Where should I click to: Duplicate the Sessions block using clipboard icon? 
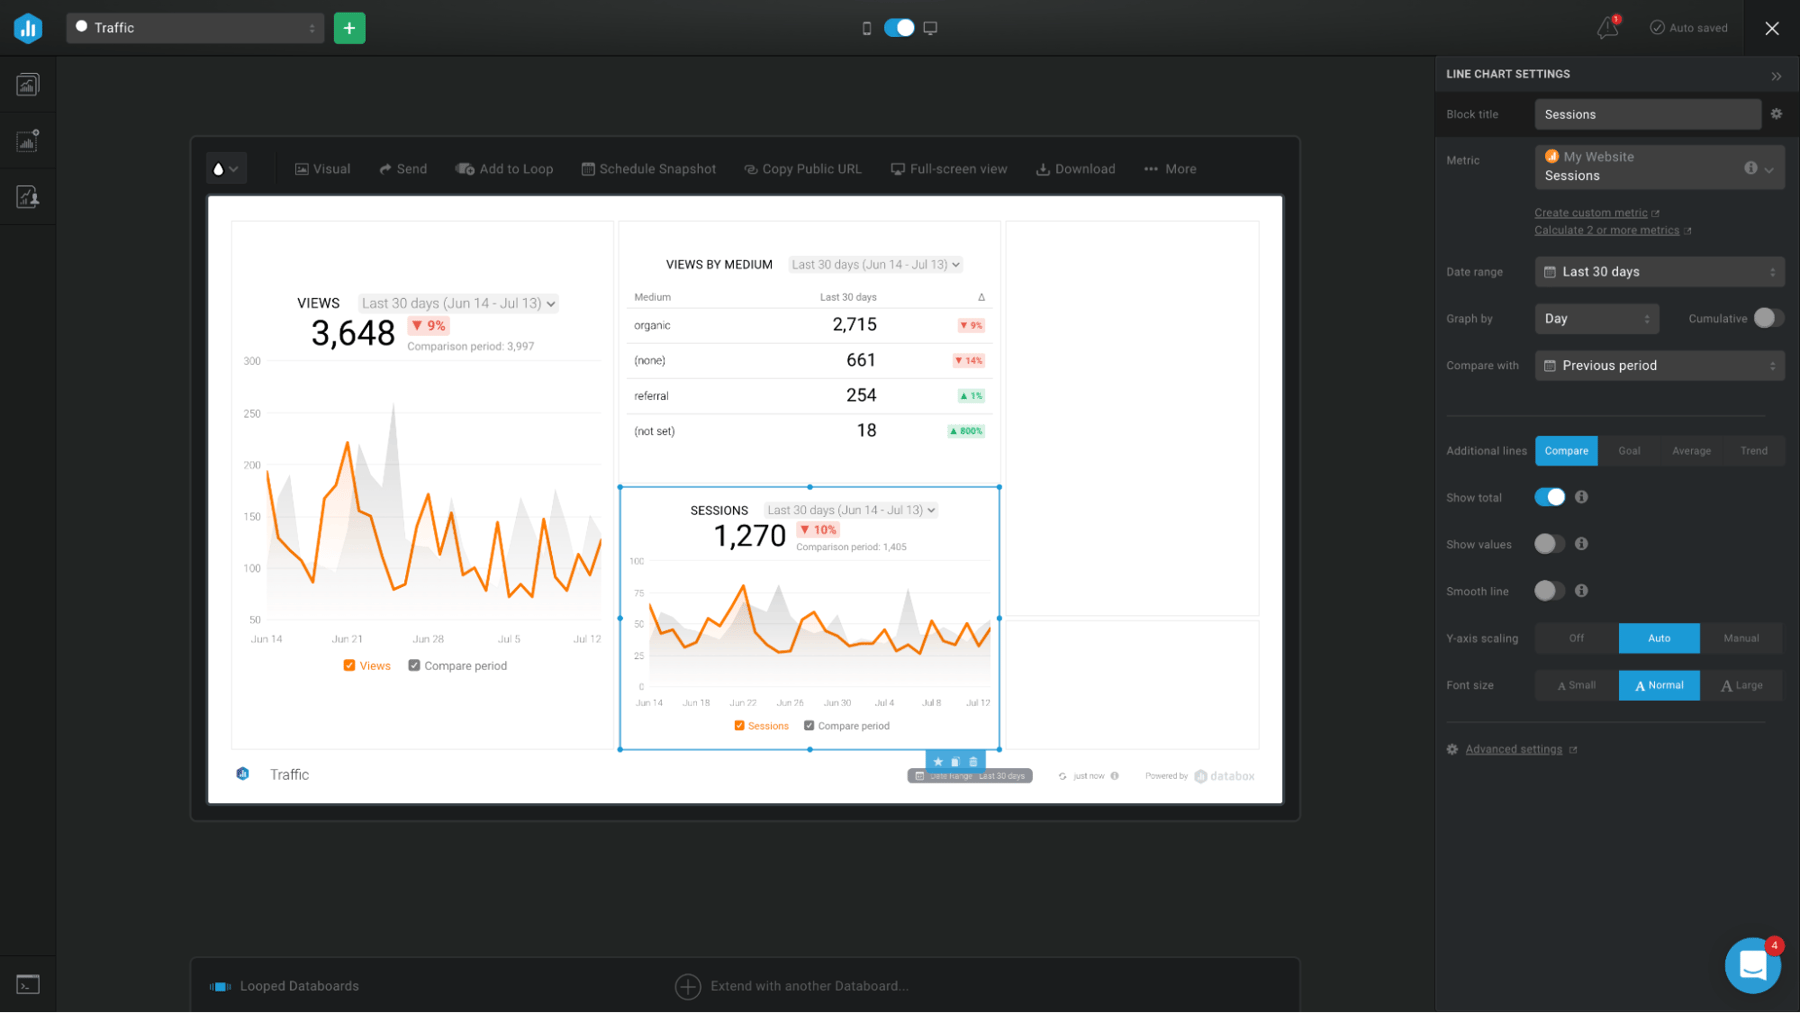tap(955, 761)
